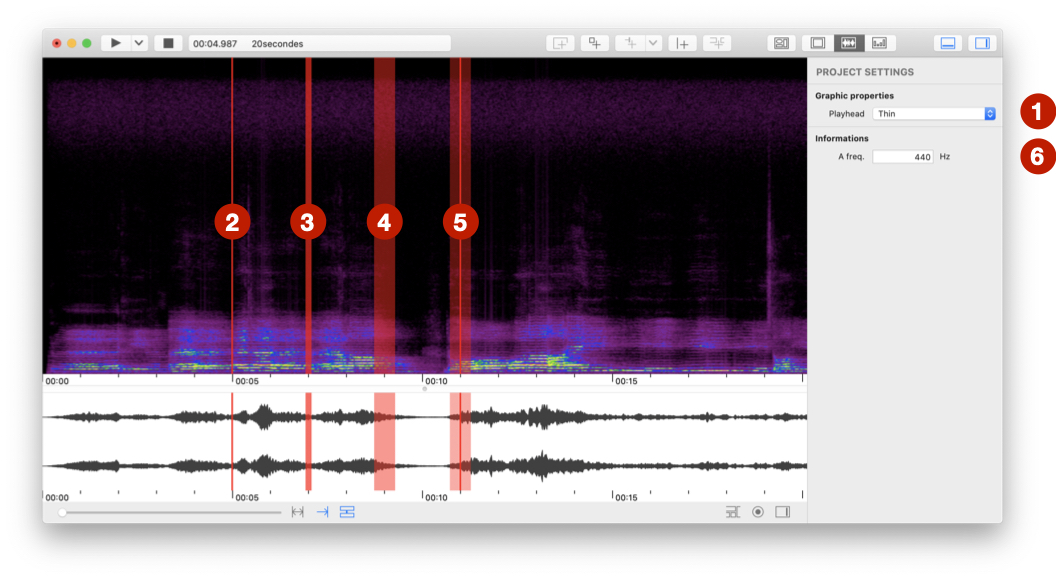Select the waveform view mode button
1056x579 pixels.
(849, 43)
